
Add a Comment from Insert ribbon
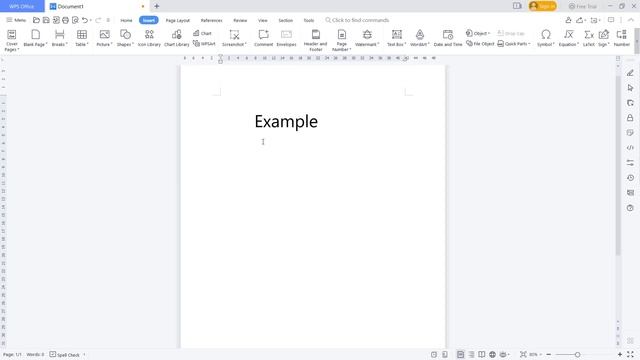(263, 38)
